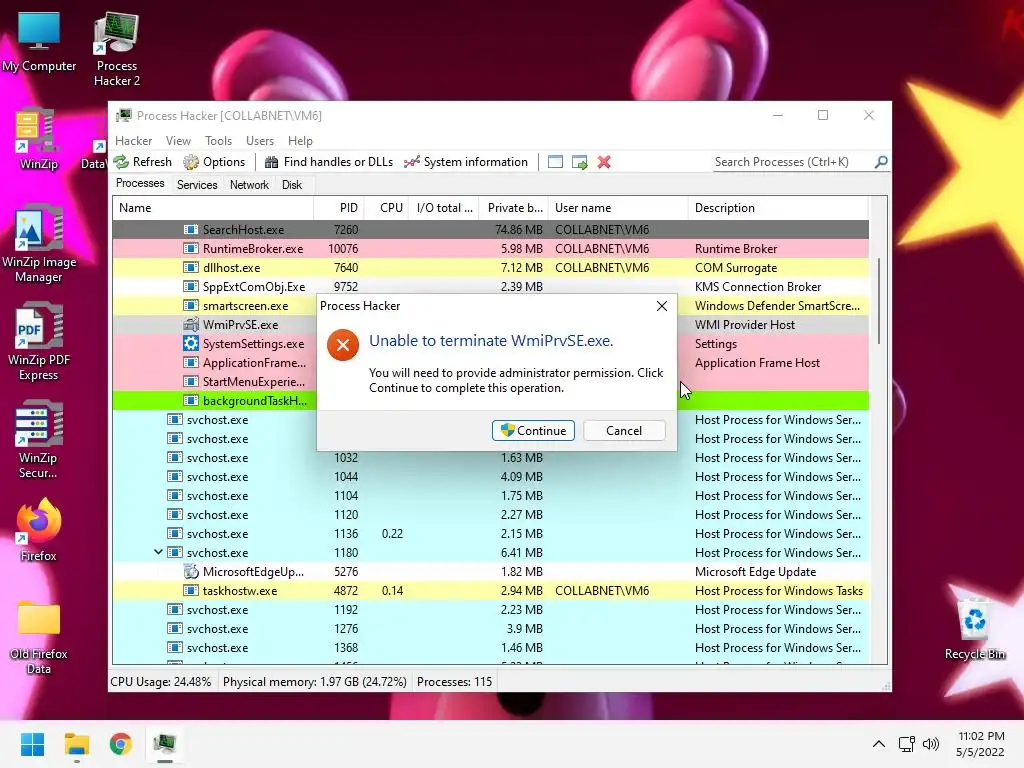Screen dimensions: 1024x768
Task: Sort by the PID column header
Action: coord(339,208)
